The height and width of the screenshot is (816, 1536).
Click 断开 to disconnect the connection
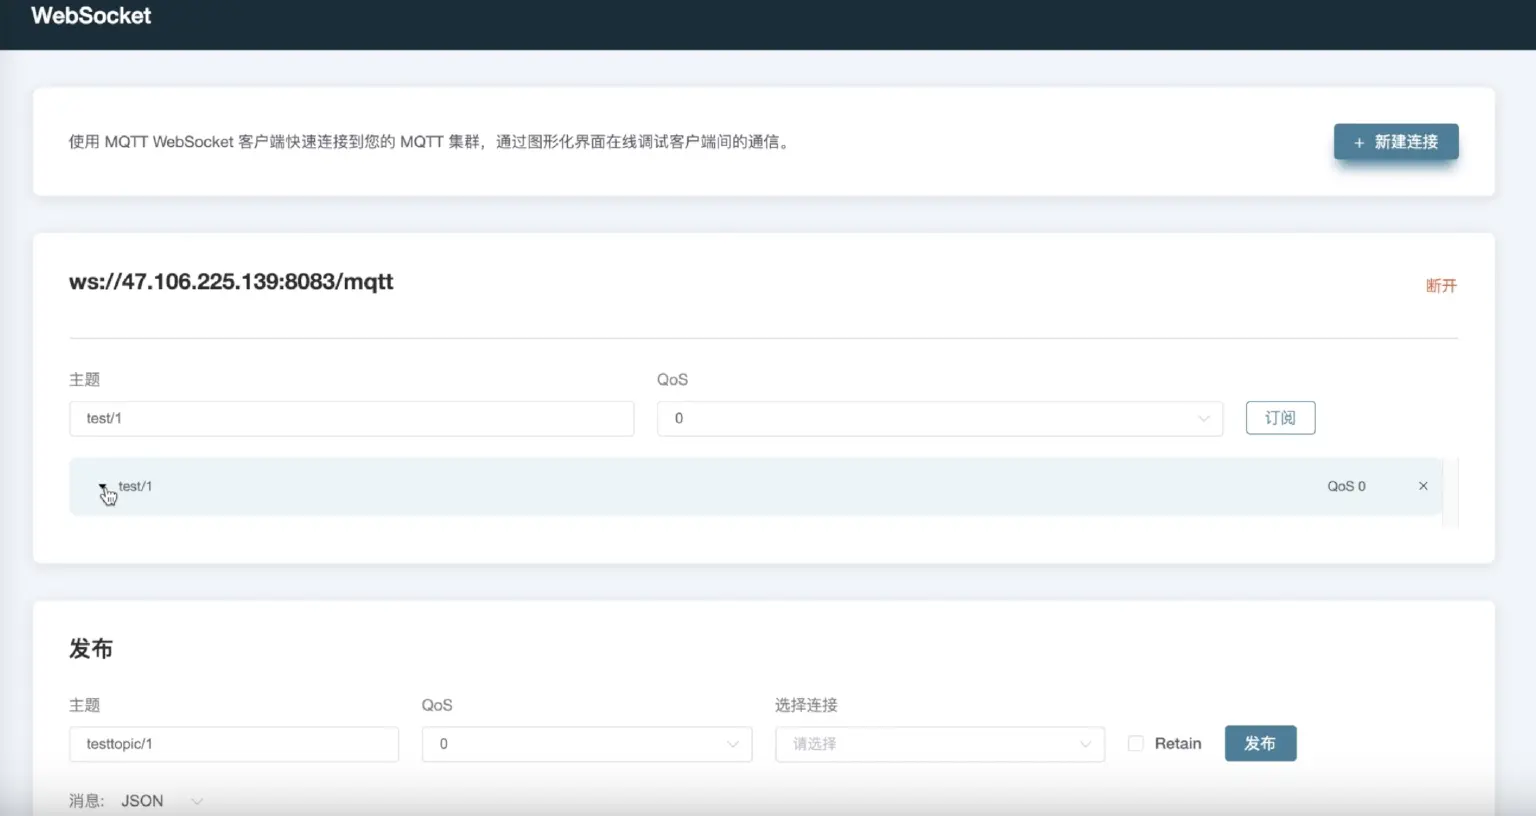1440,286
